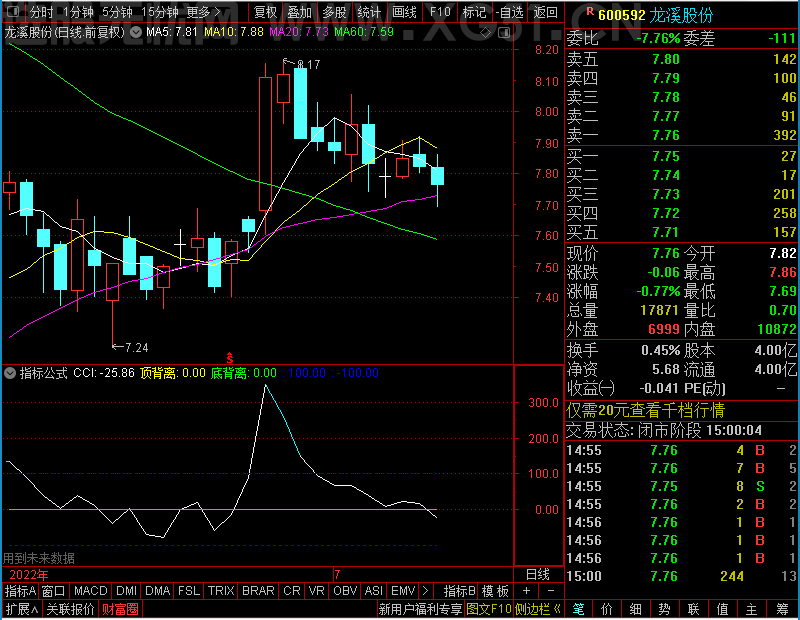This screenshot has height=620, width=800.
Task: Click the 日线 period label
Action: pyautogui.click(x=538, y=575)
